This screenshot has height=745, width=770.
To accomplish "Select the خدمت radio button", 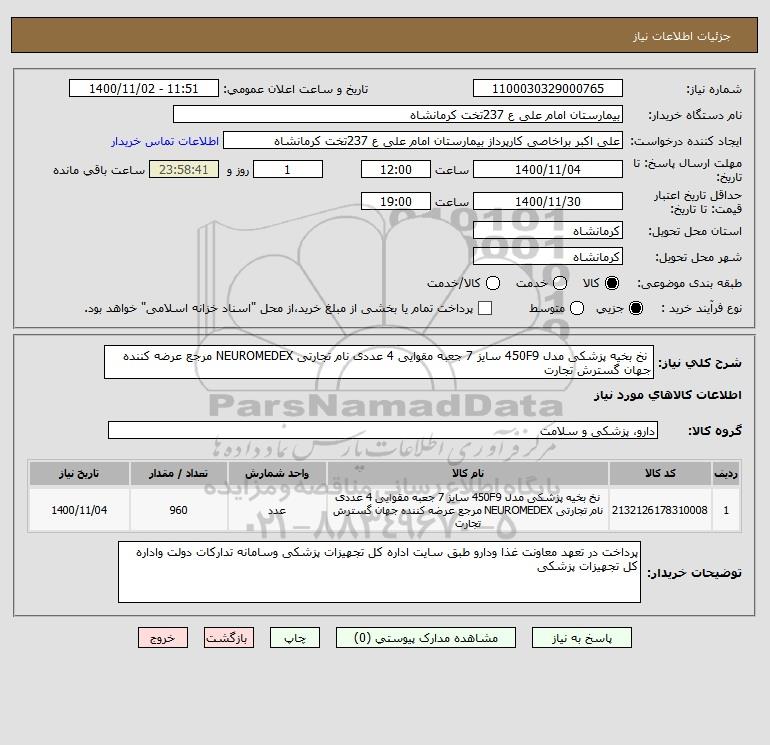I will tap(560, 283).
